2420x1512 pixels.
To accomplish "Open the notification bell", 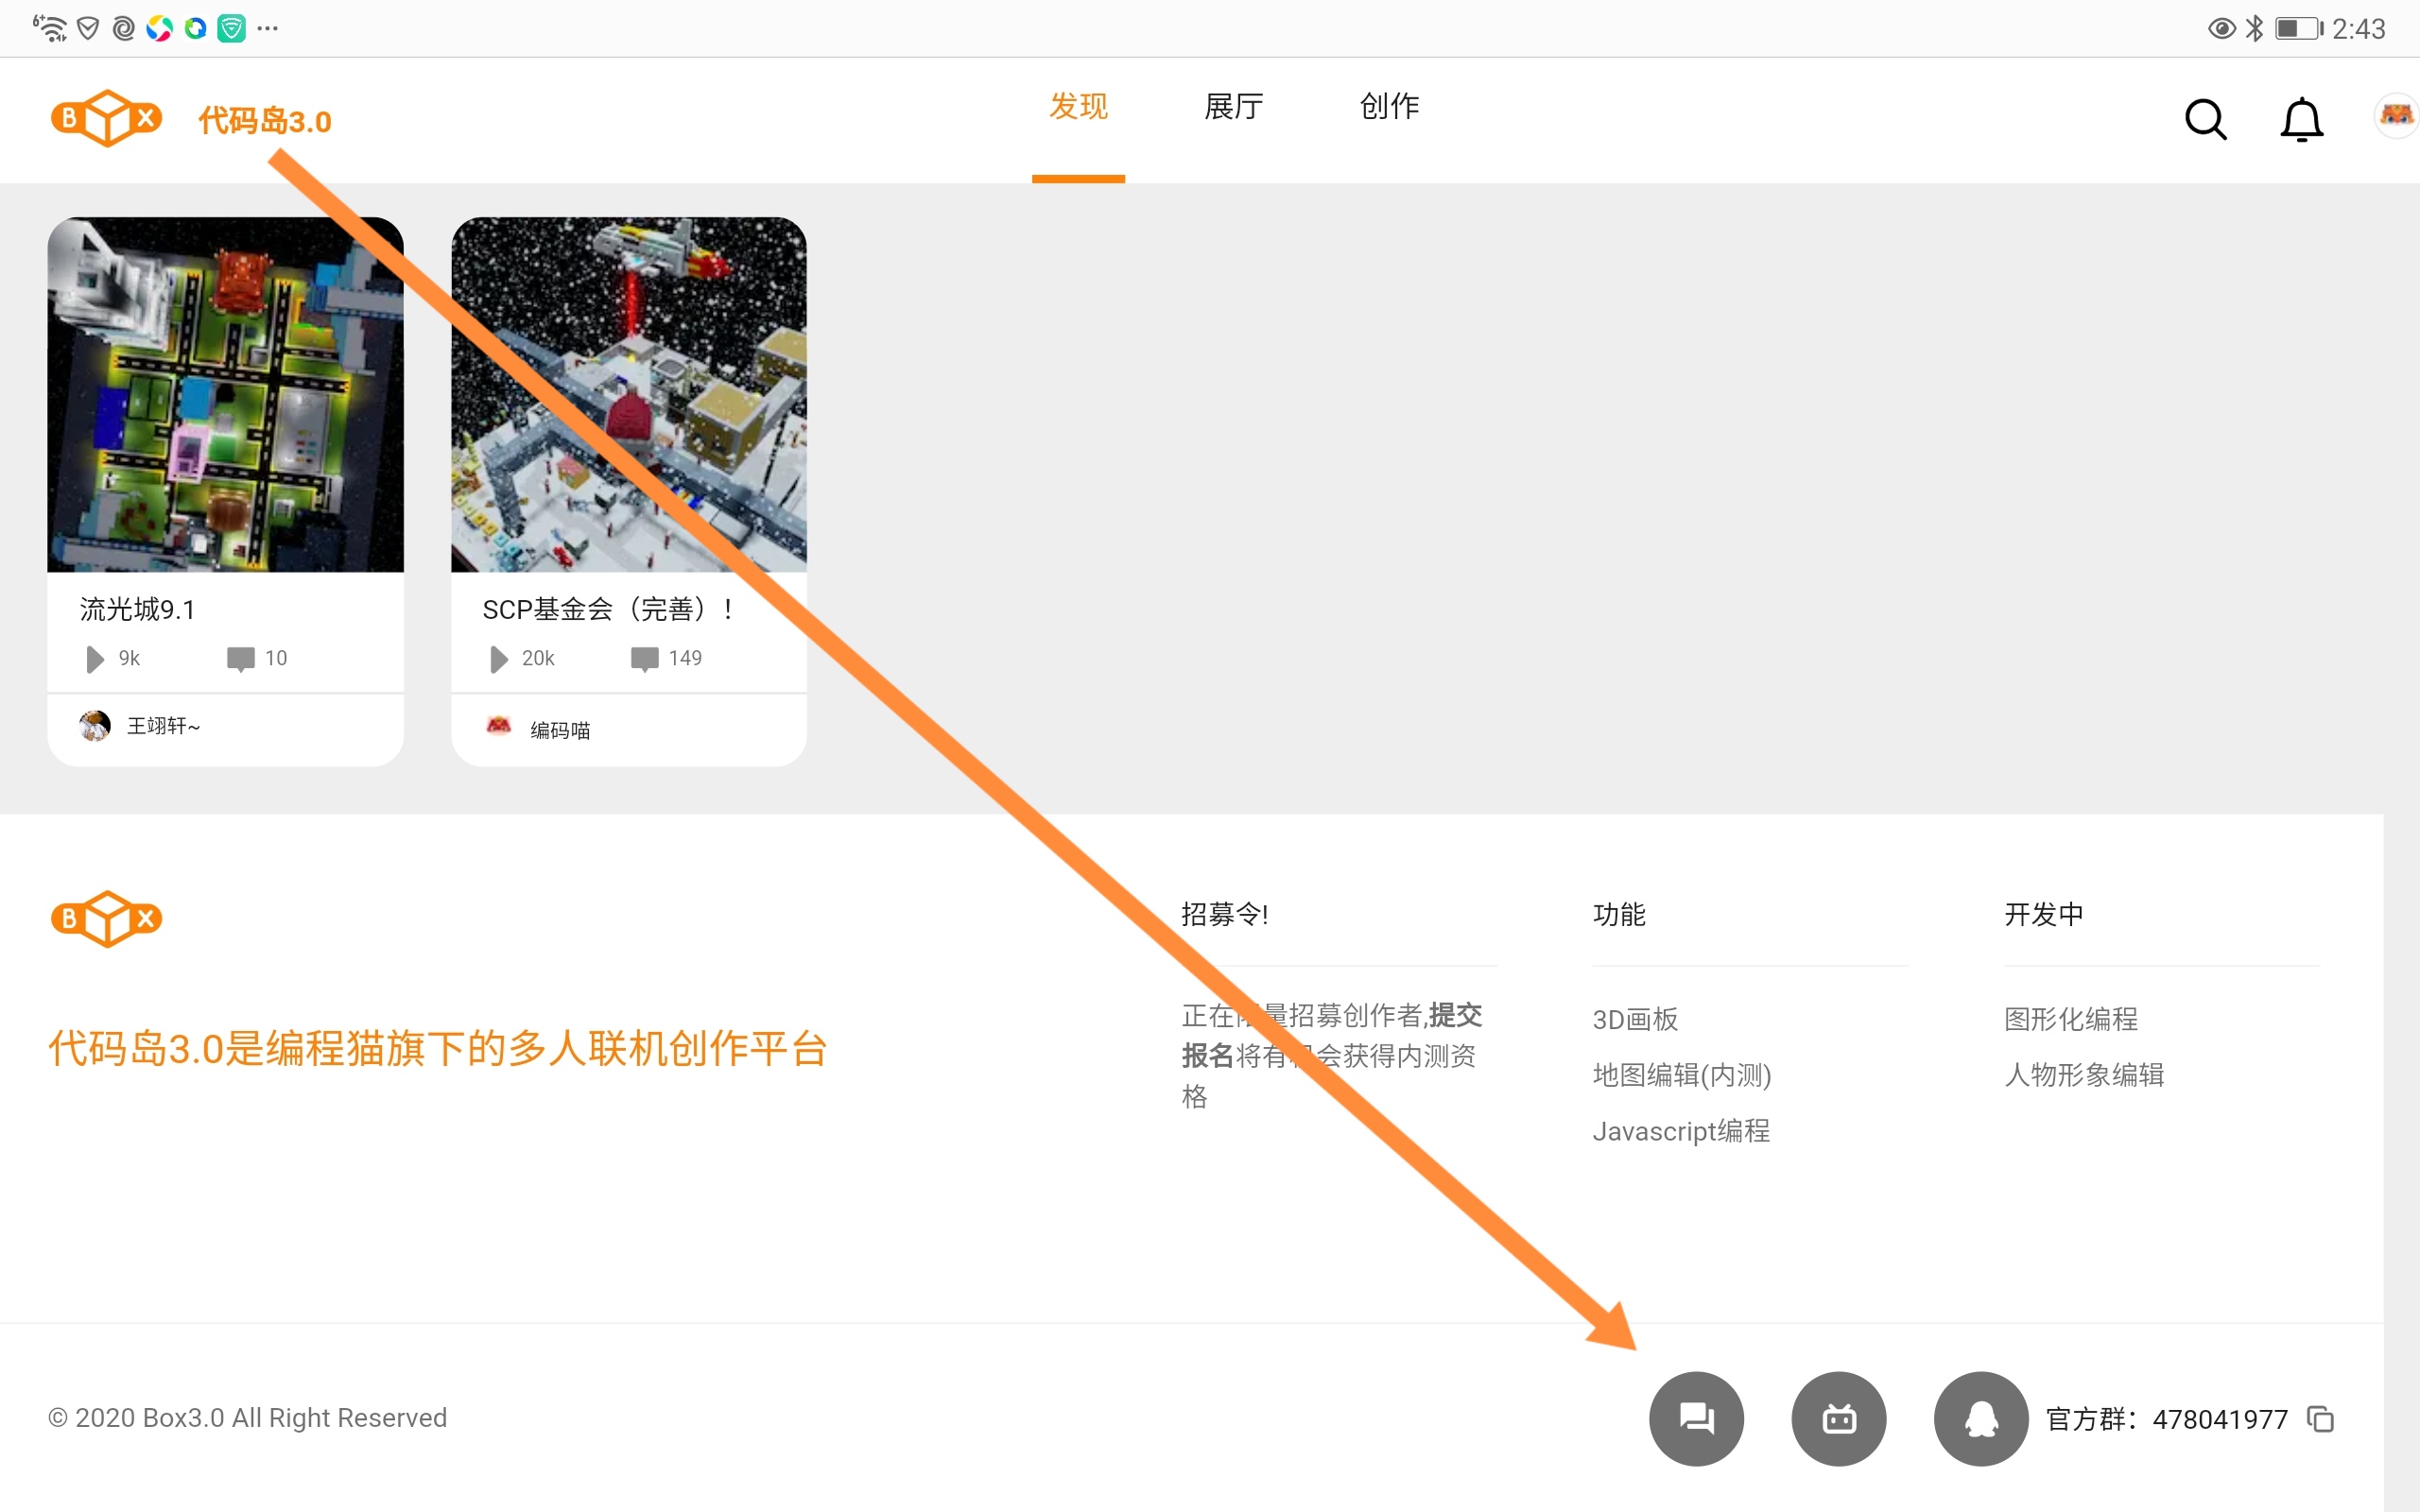I will (x=2301, y=120).
